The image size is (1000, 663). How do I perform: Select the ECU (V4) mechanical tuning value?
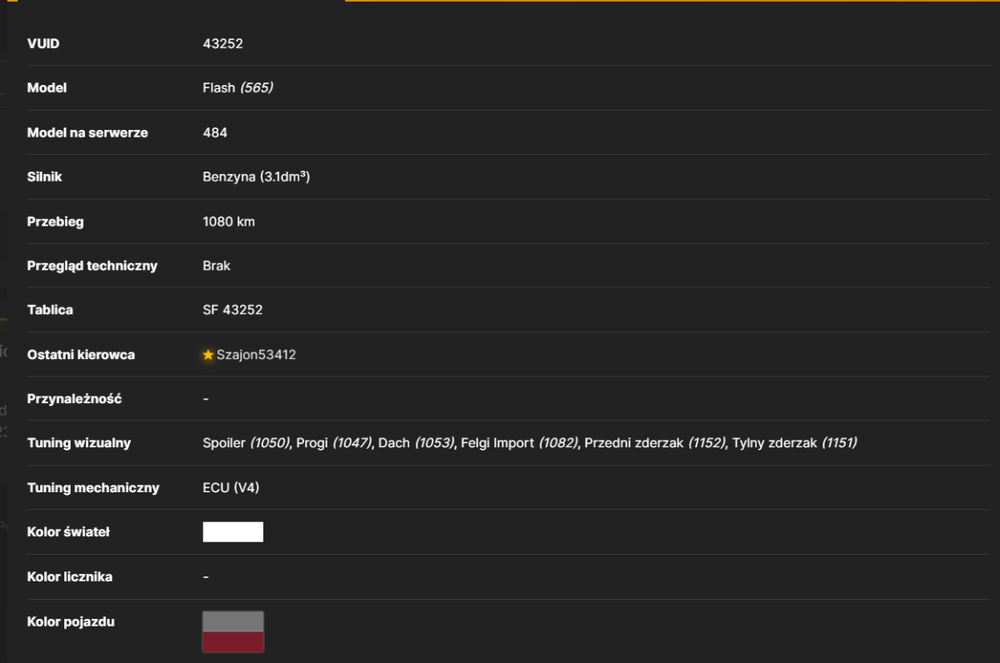231,488
